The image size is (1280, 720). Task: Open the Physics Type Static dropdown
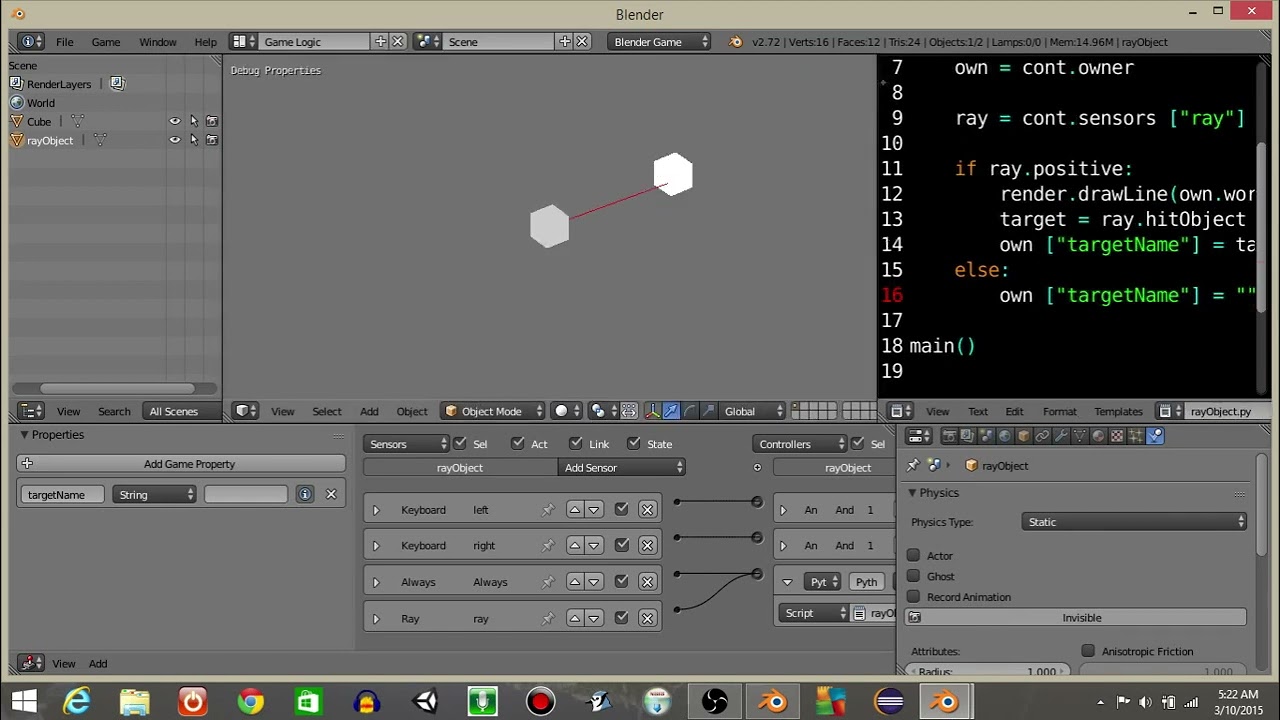1135,522
